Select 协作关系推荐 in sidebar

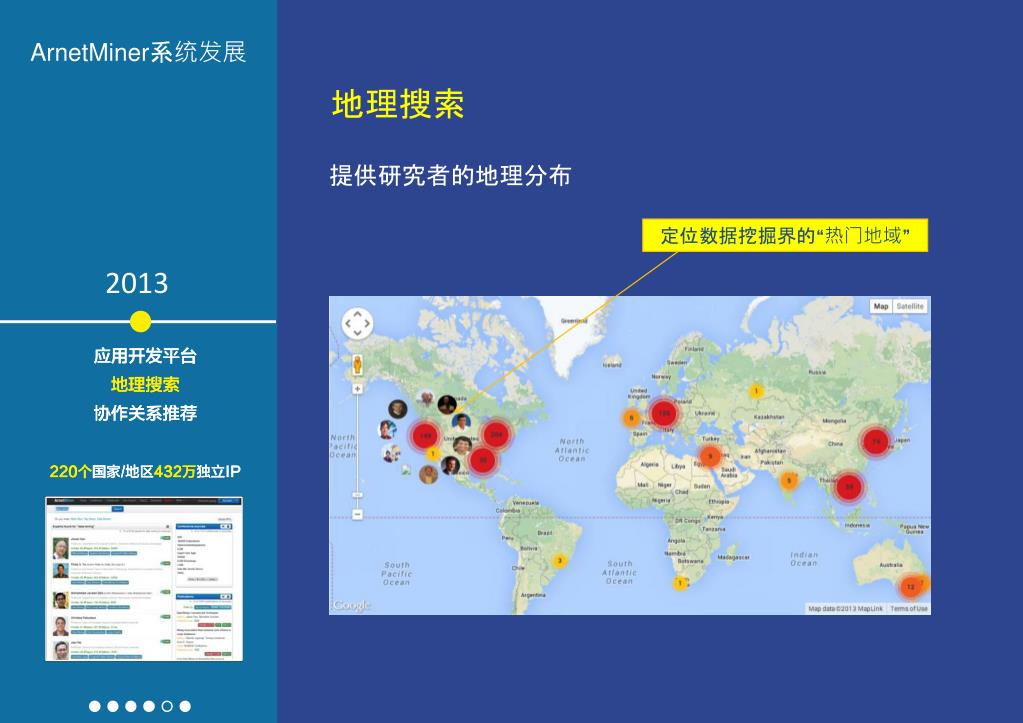(145, 413)
